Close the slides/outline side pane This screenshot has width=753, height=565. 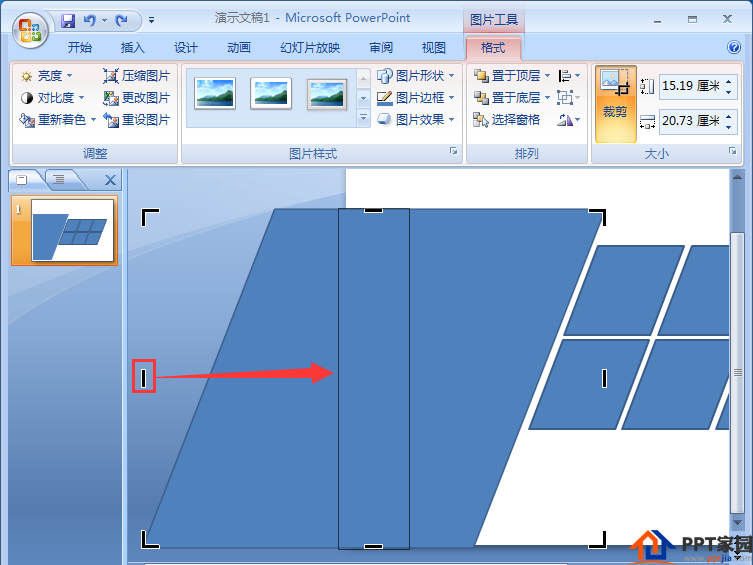click(110, 180)
